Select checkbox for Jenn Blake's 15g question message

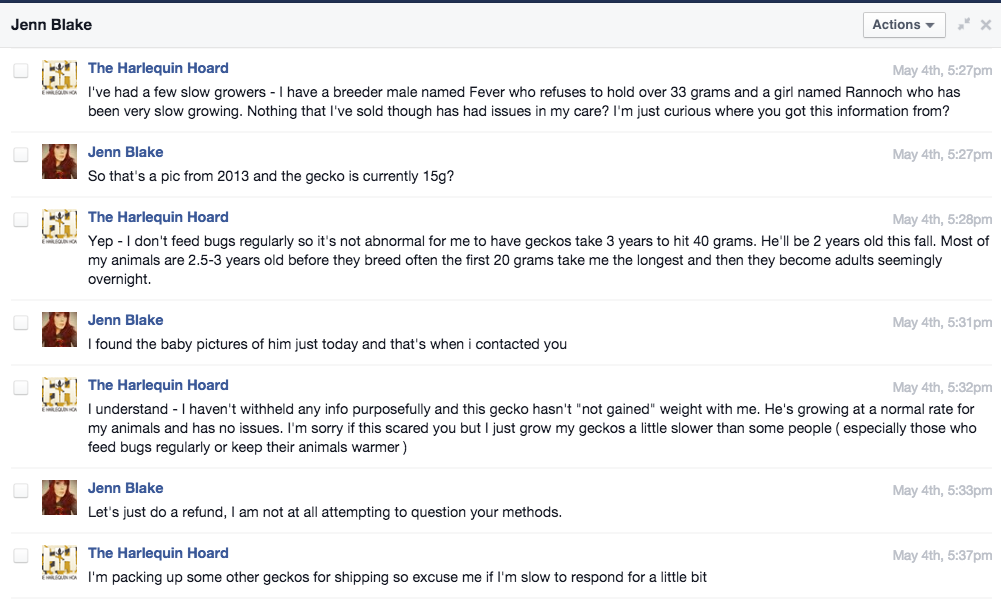(x=21, y=154)
